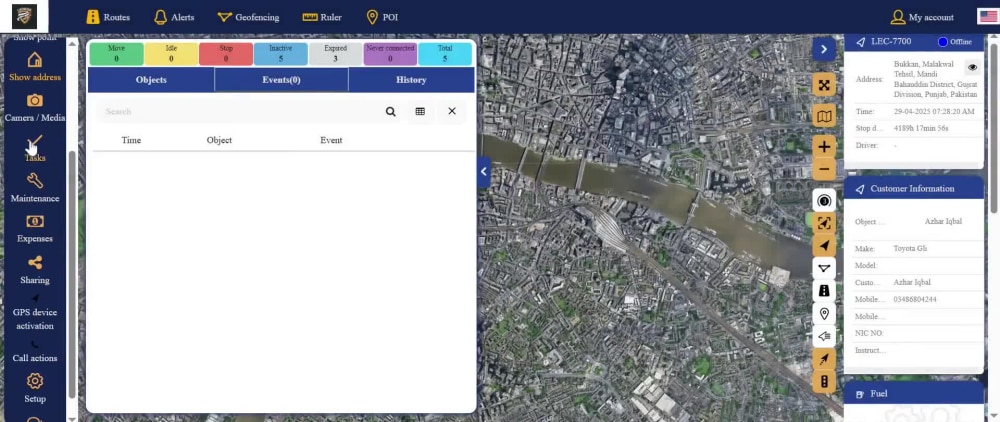Screen dimensions: 1000x422
Task: Toggle POI pin map button
Action: click(824, 313)
